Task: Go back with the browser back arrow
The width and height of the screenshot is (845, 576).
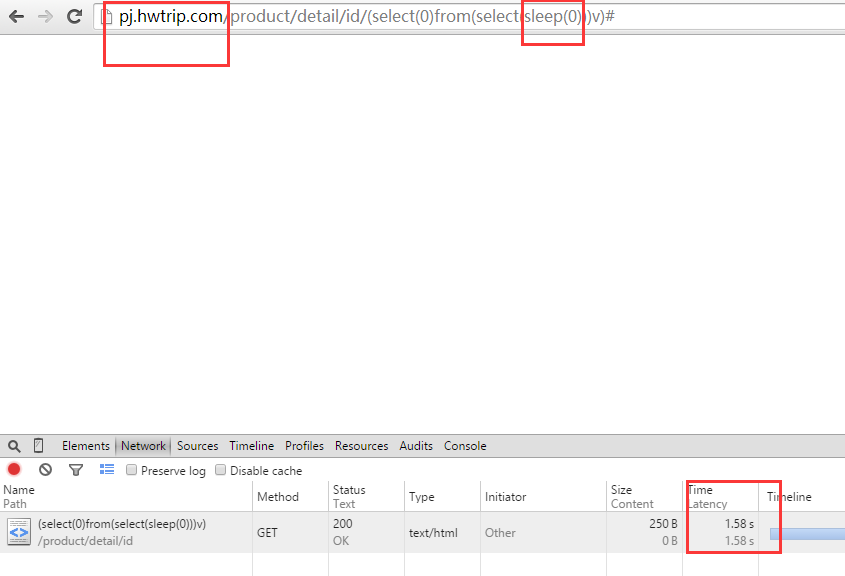Action: coord(17,17)
